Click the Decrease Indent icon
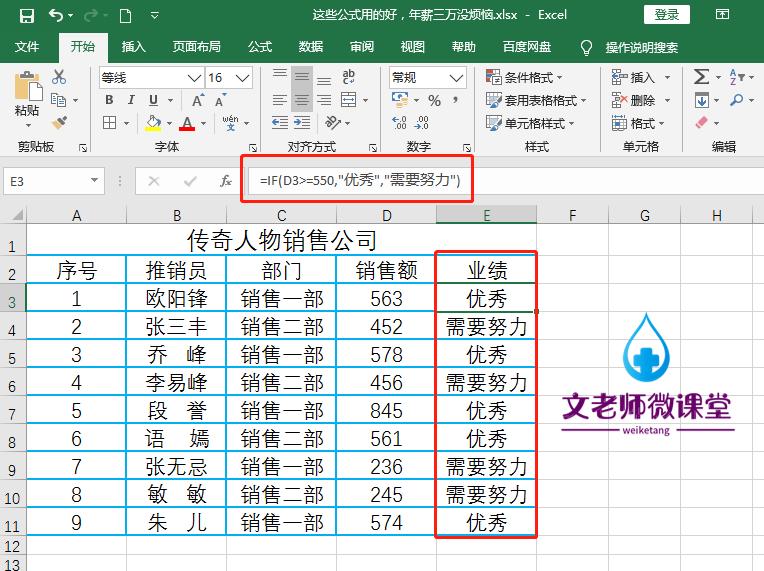Image resolution: width=764 pixels, height=571 pixels. click(x=280, y=122)
